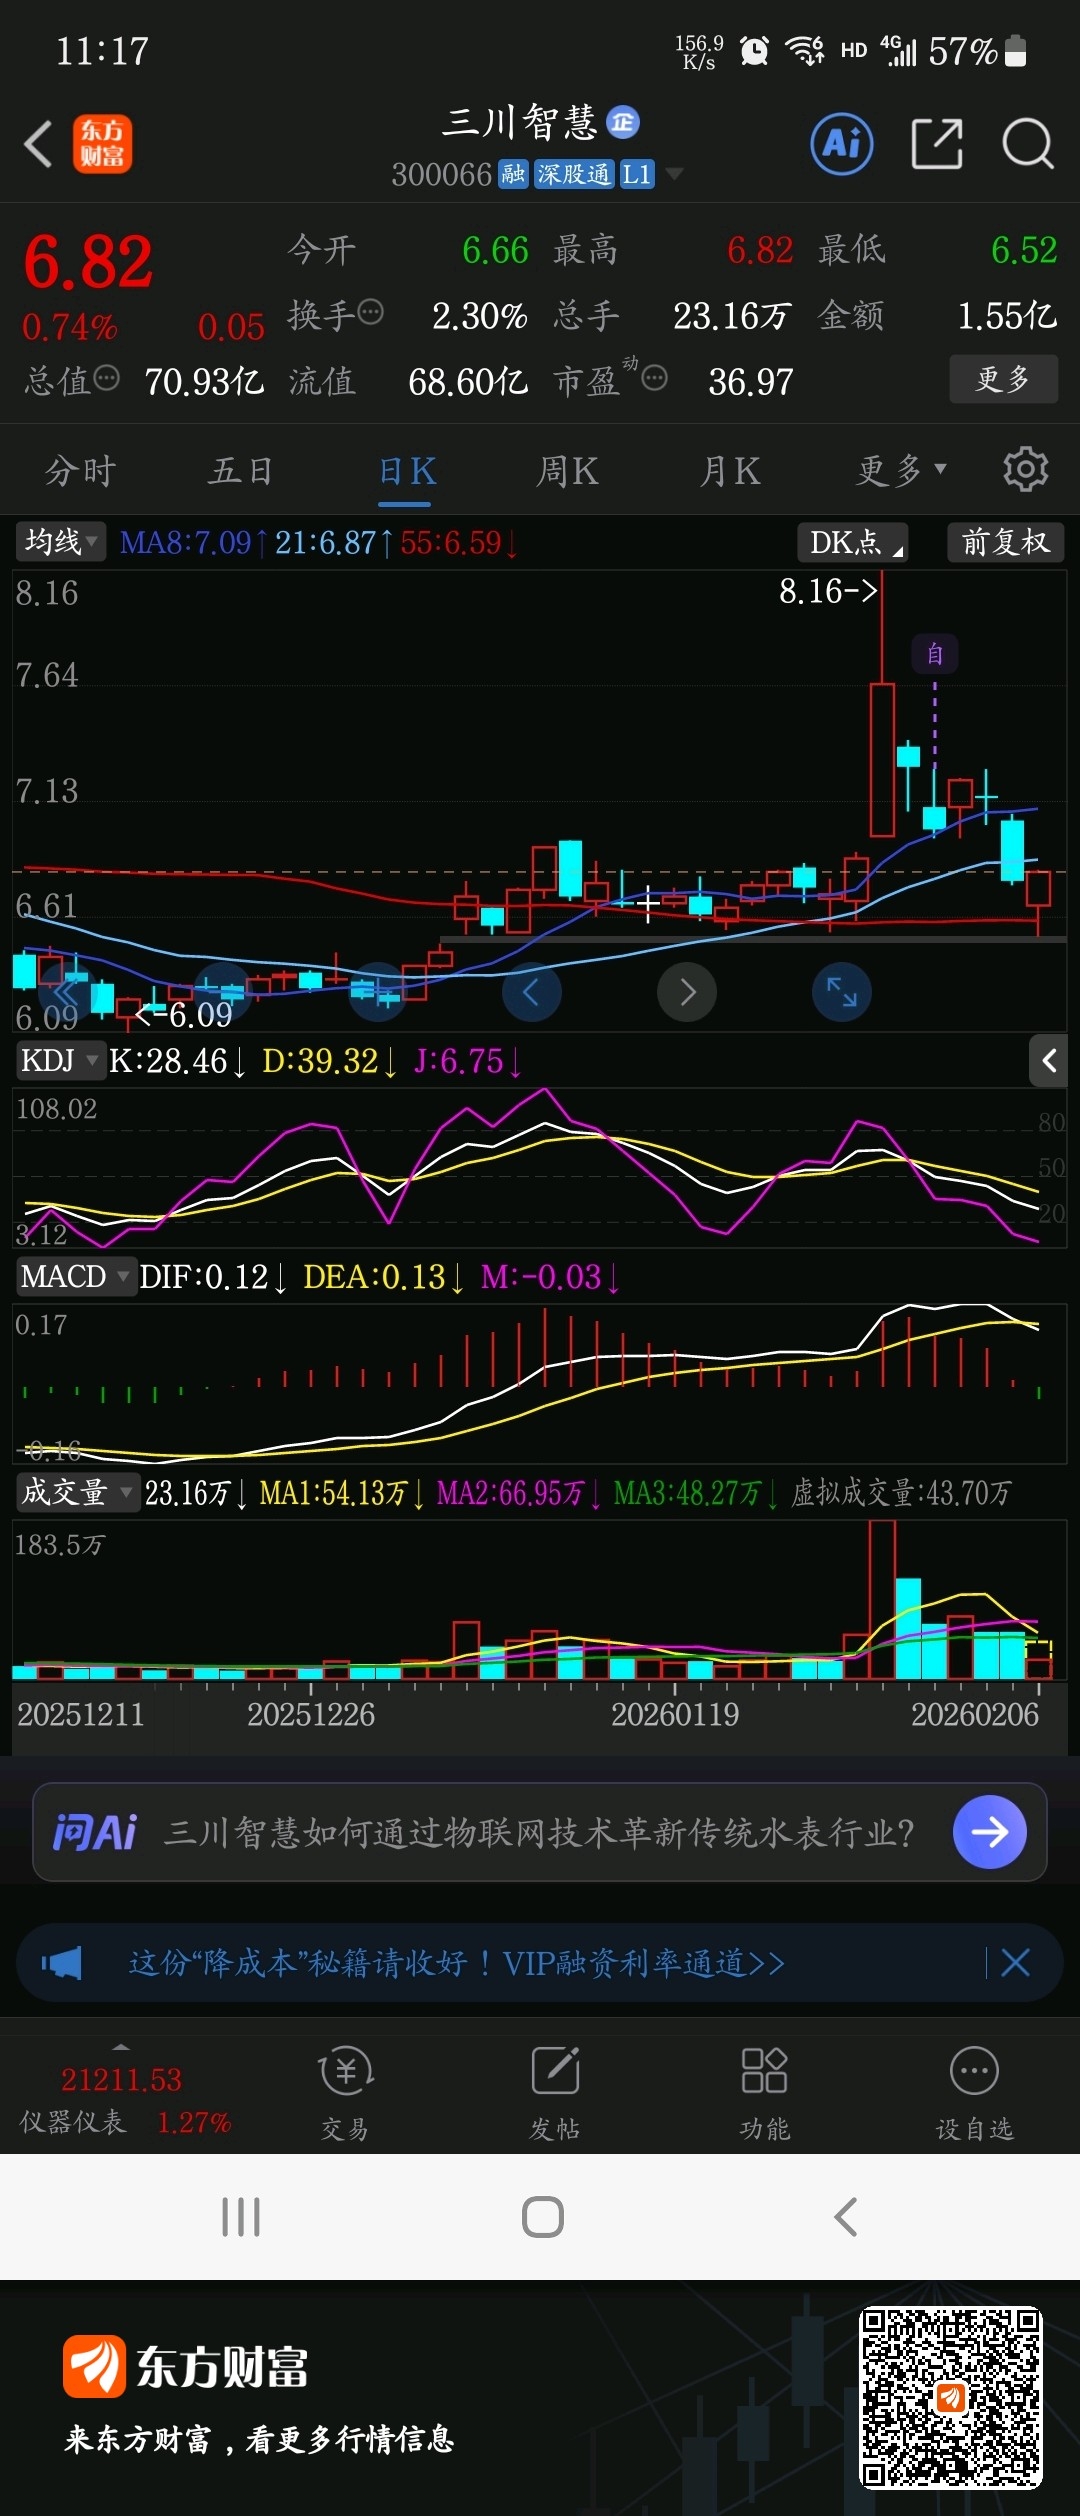The image size is (1080, 2516).
Task: Expand stock code dropdown arrow
Action: (675, 174)
